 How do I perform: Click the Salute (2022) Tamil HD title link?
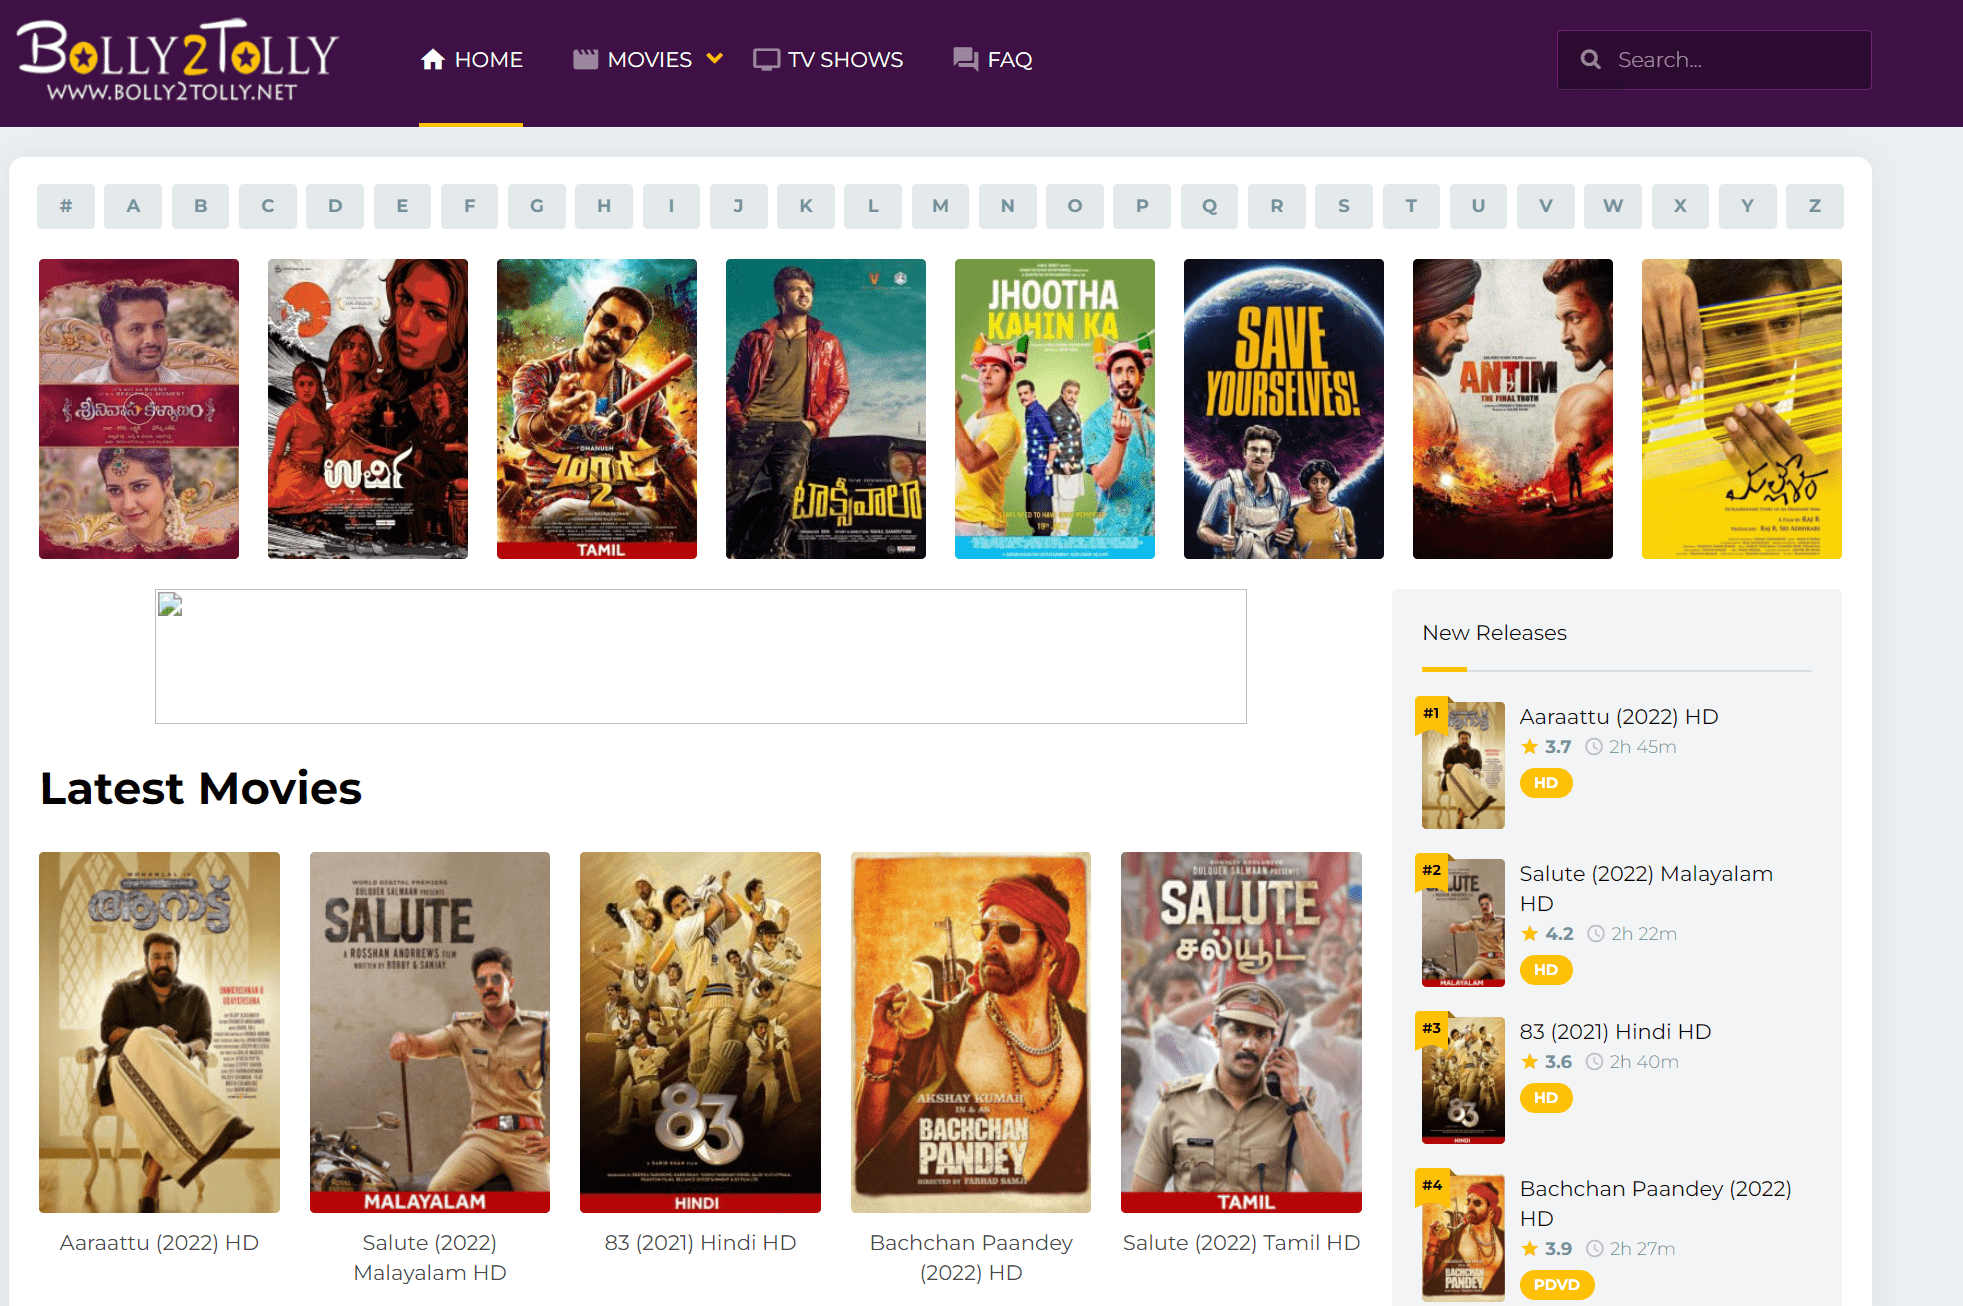(x=1241, y=1243)
